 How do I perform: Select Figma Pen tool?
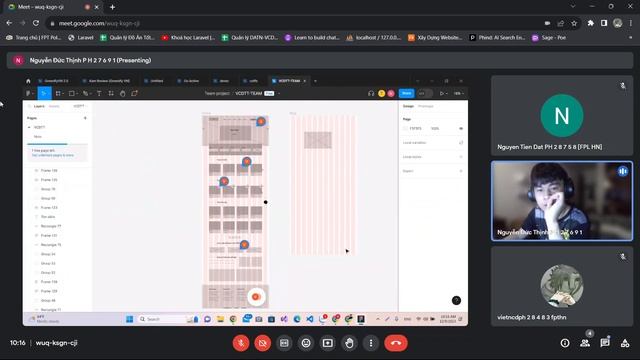click(x=85, y=93)
